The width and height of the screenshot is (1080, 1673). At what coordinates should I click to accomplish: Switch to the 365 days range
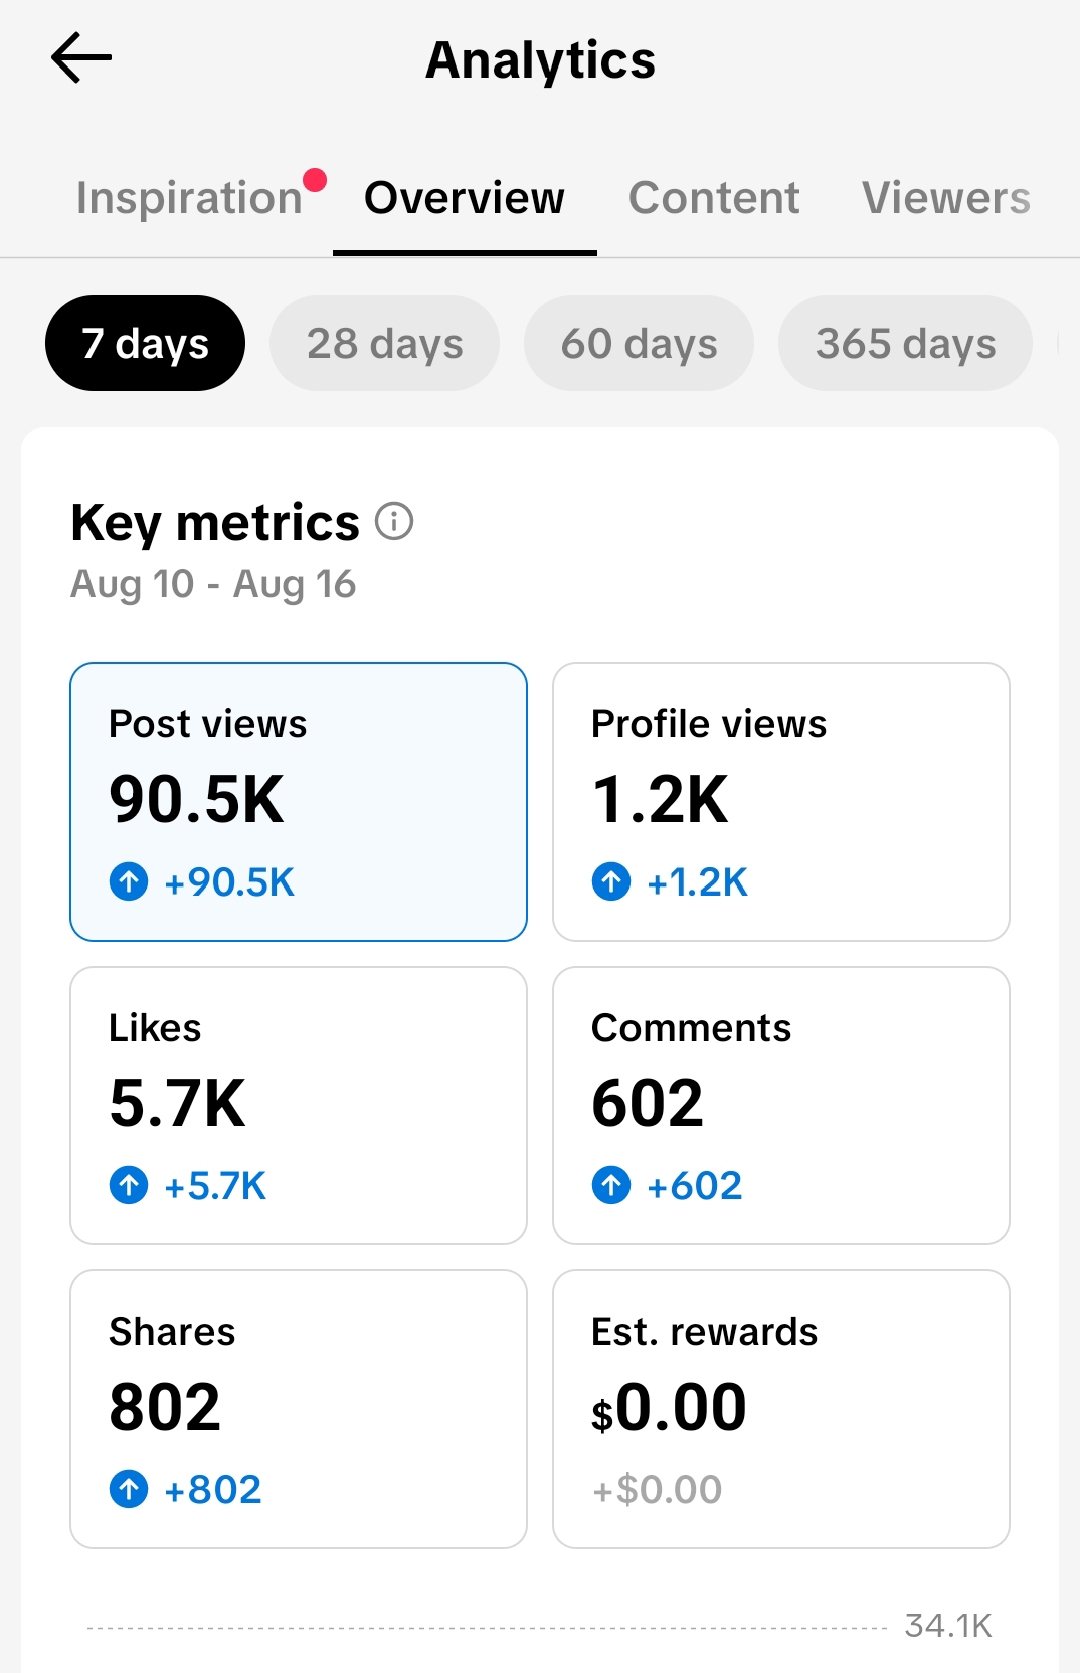(x=906, y=343)
